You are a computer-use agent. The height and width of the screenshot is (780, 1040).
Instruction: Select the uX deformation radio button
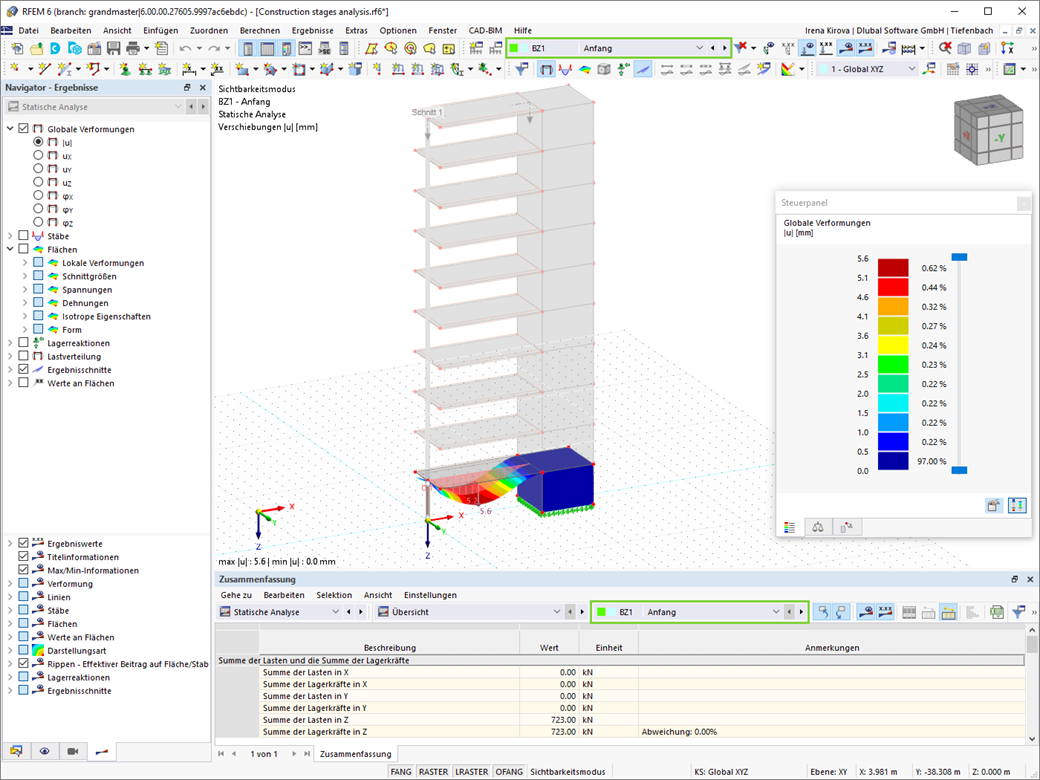pos(38,155)
